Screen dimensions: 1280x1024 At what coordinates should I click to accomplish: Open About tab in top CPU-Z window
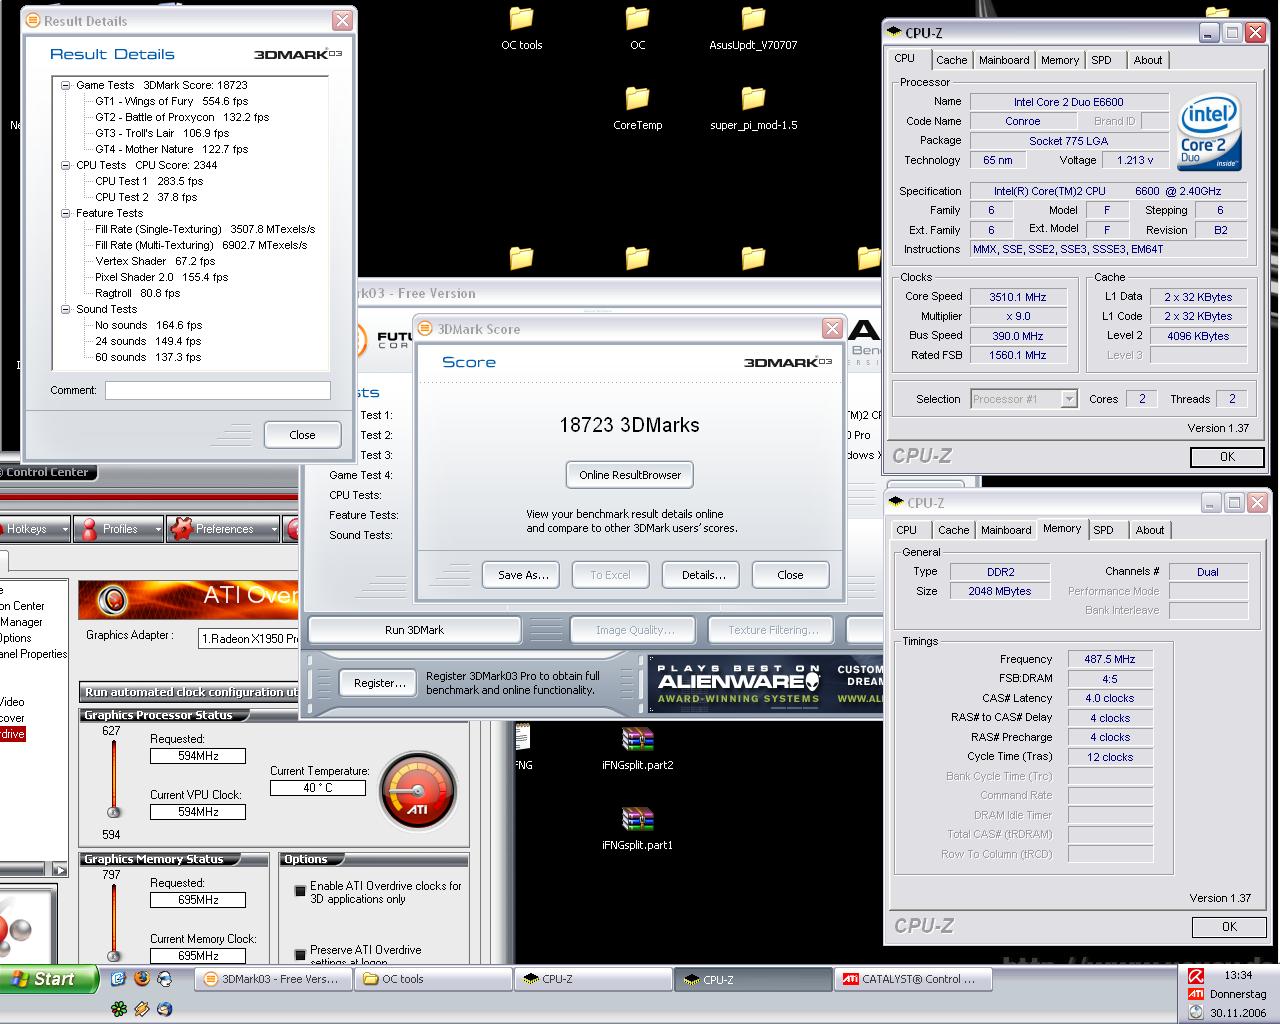tap(1147, 60)
